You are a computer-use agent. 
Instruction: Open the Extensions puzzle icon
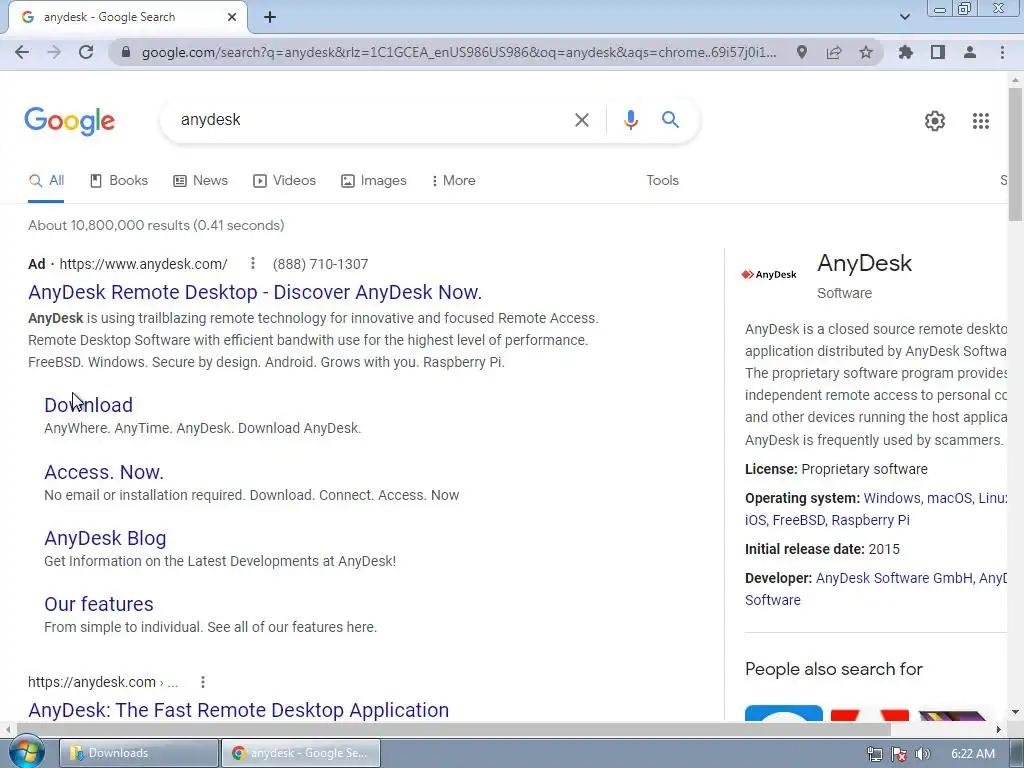pyautogui.click(x=906, y=52)
